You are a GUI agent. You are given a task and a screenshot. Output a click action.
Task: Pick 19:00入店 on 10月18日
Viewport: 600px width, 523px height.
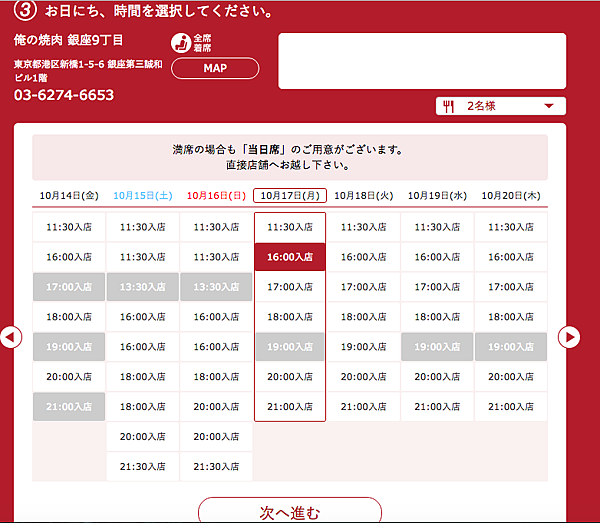pos(364,347)
